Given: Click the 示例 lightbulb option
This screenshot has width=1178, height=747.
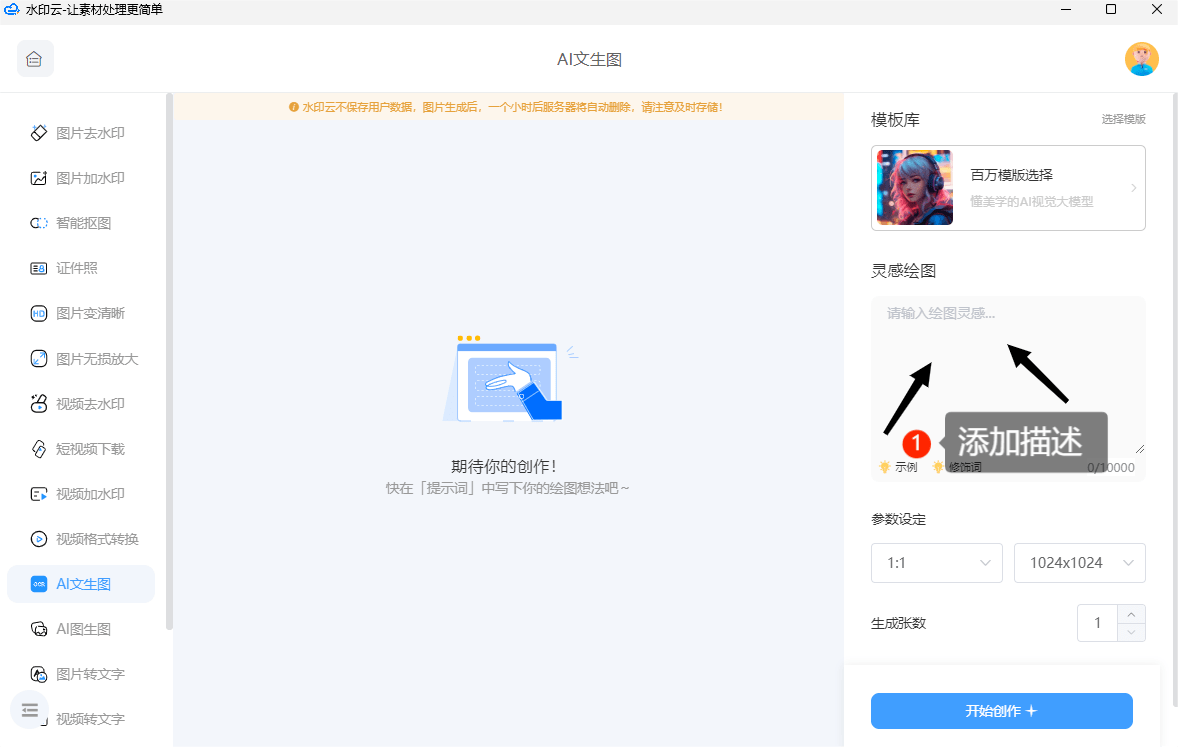Looking at the screenshot, I should pos(897,467).
